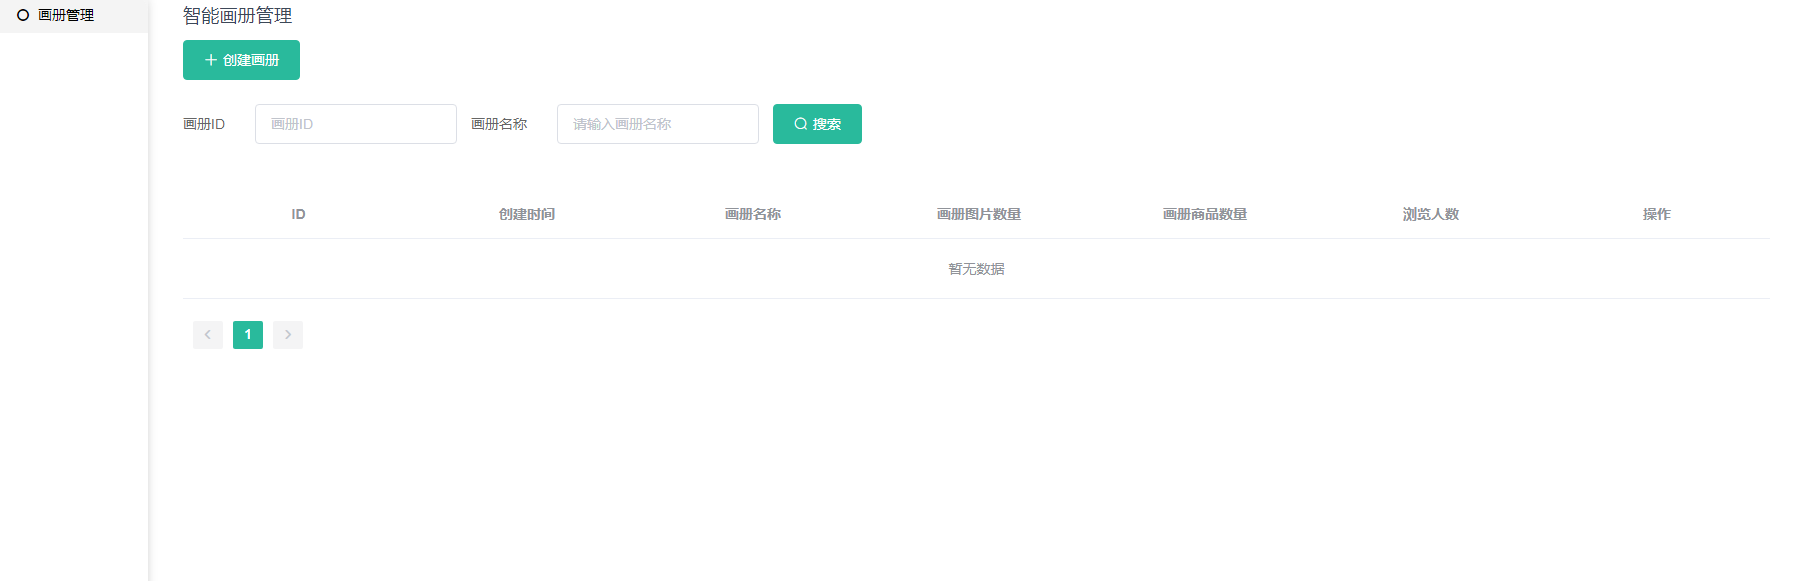Click the 请输入画册名称 text box
This screenshot has width=1795, height=581.
(657, 124)
